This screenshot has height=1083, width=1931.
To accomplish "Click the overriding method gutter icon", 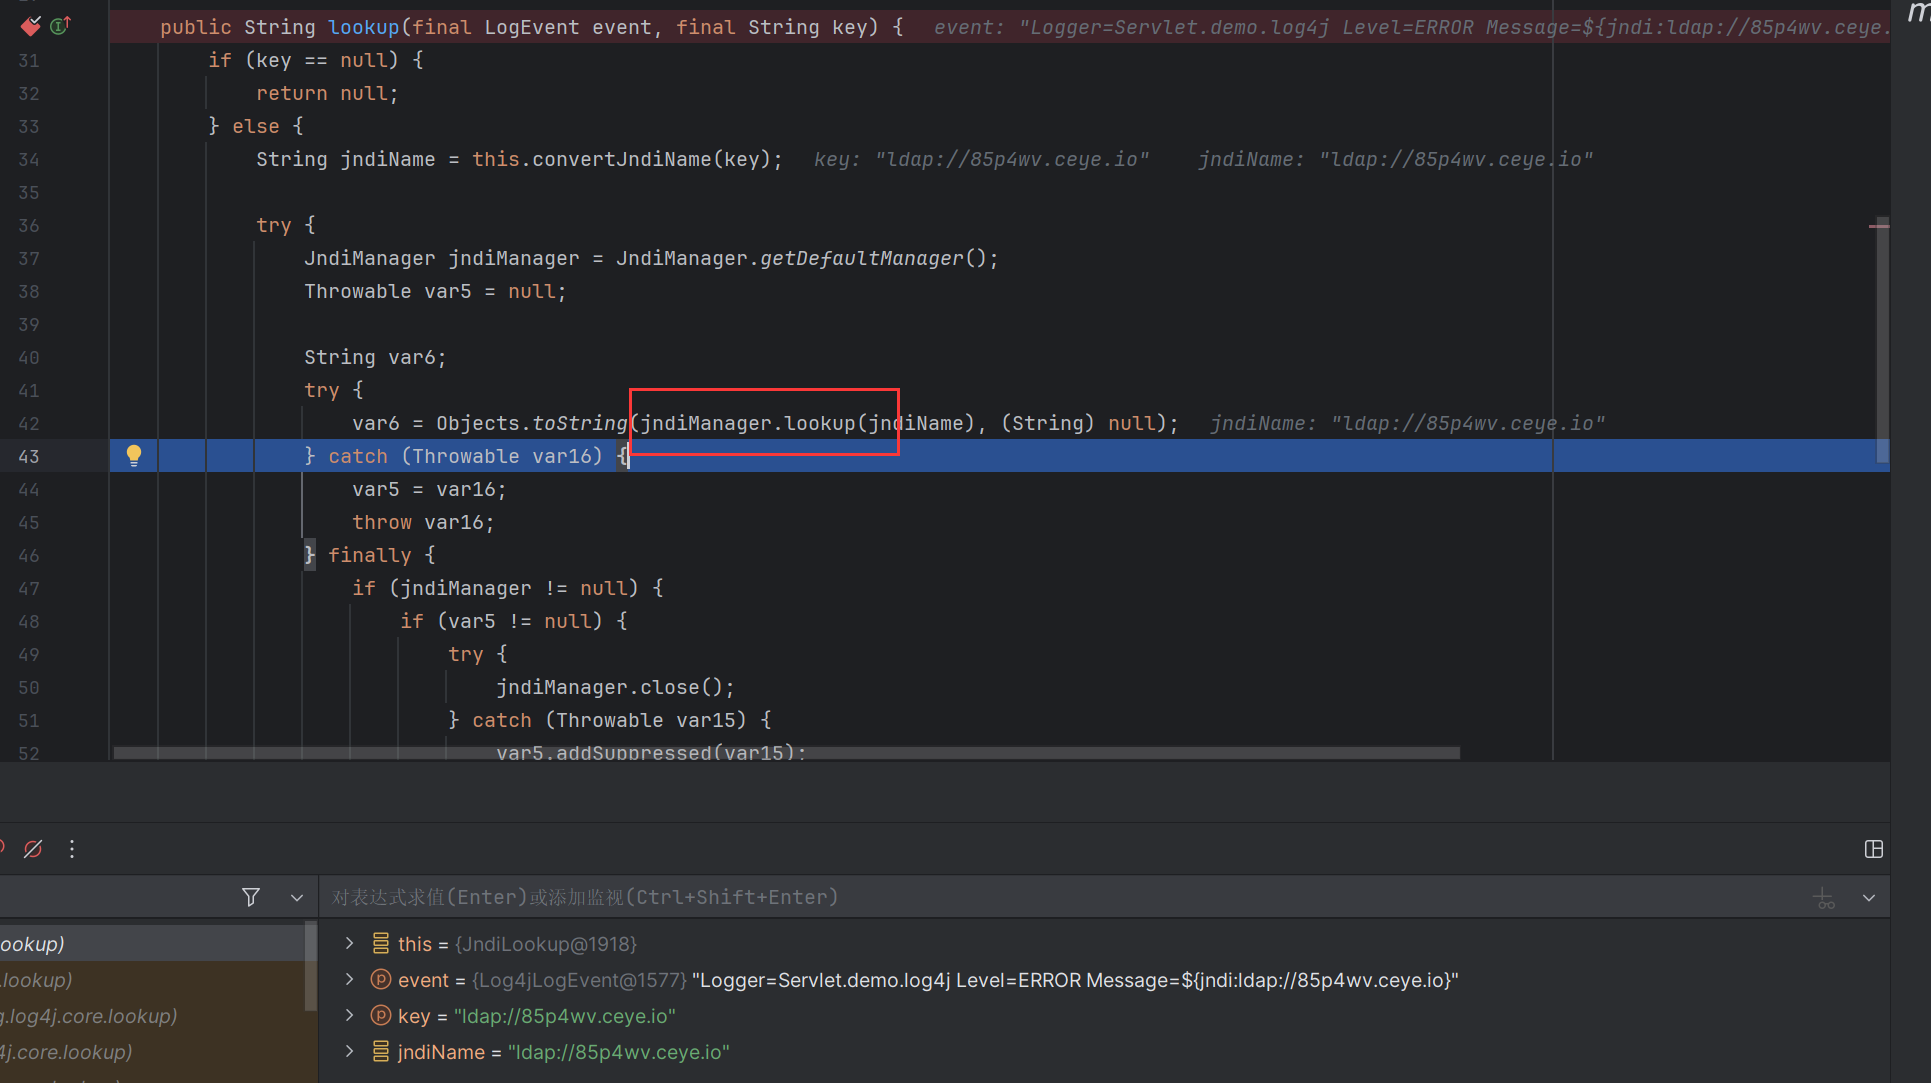I will (x=60, y=26).
